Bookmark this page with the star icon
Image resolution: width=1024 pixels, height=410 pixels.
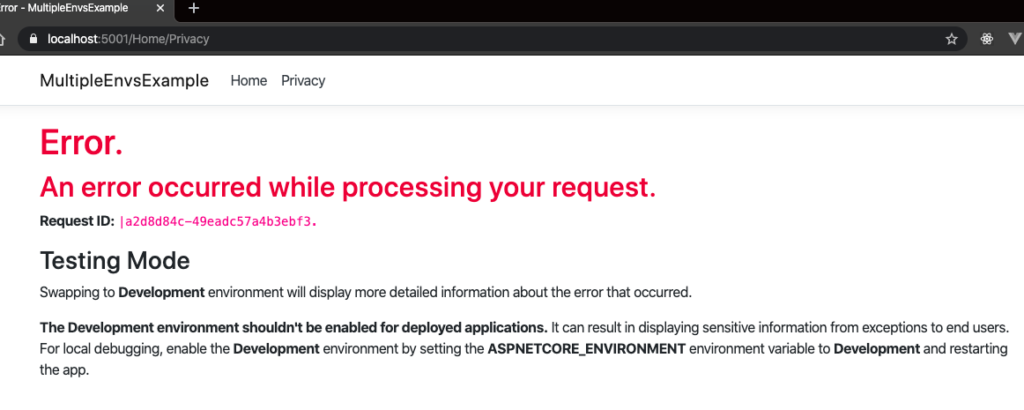951,39
